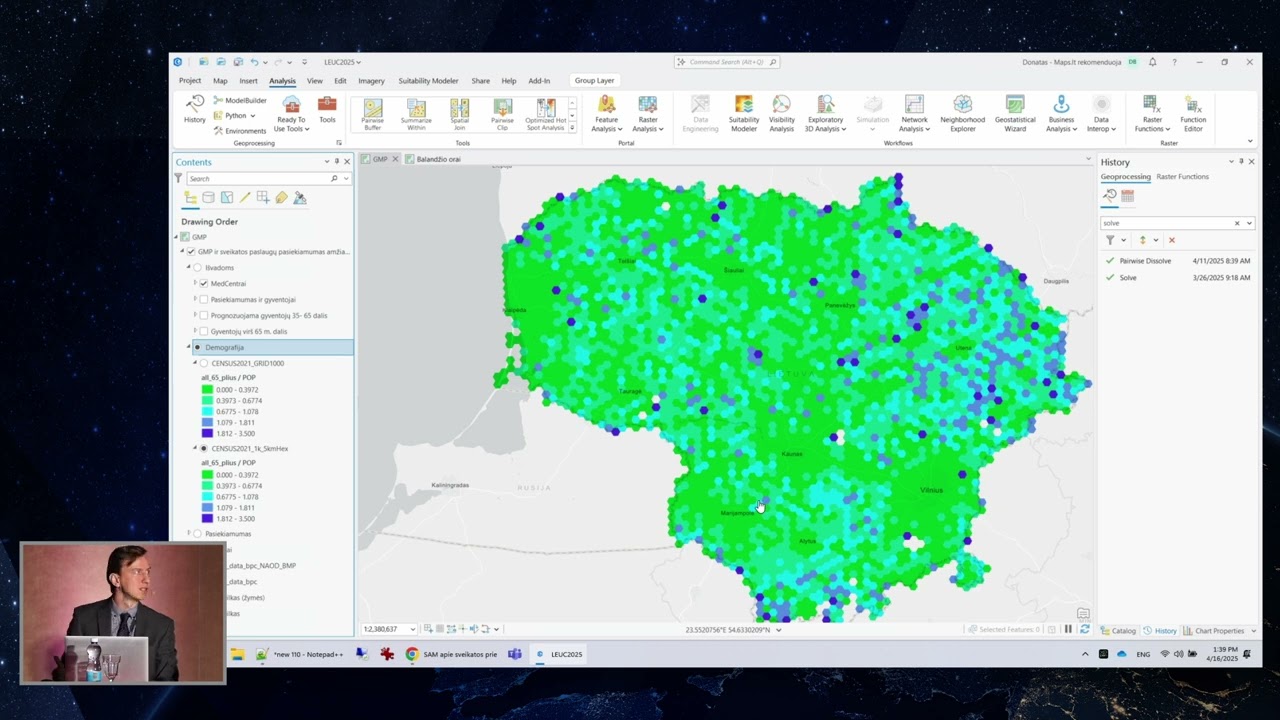Check the Pasiekiamumas ir gyventojai layer
Screen dimensions: 1280x720
pos(204,299)
